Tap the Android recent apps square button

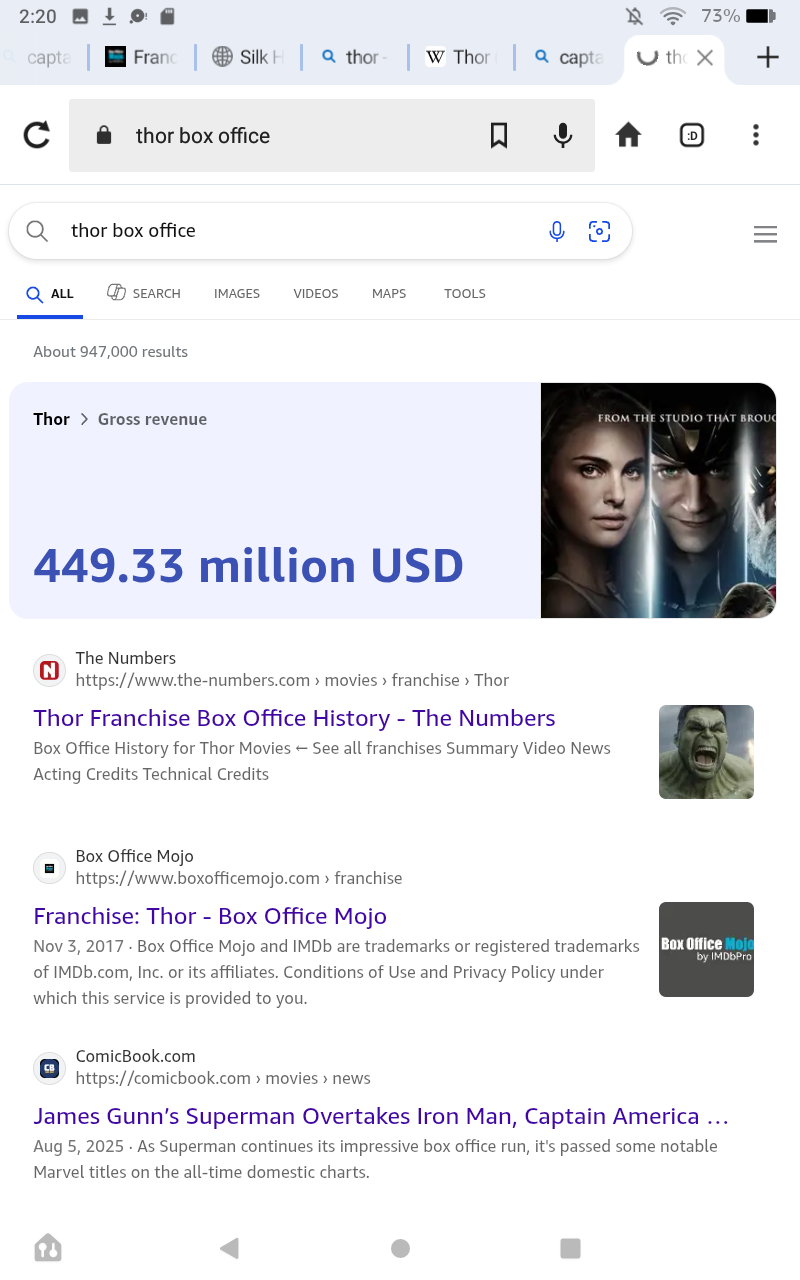(x=570, y=1247)
